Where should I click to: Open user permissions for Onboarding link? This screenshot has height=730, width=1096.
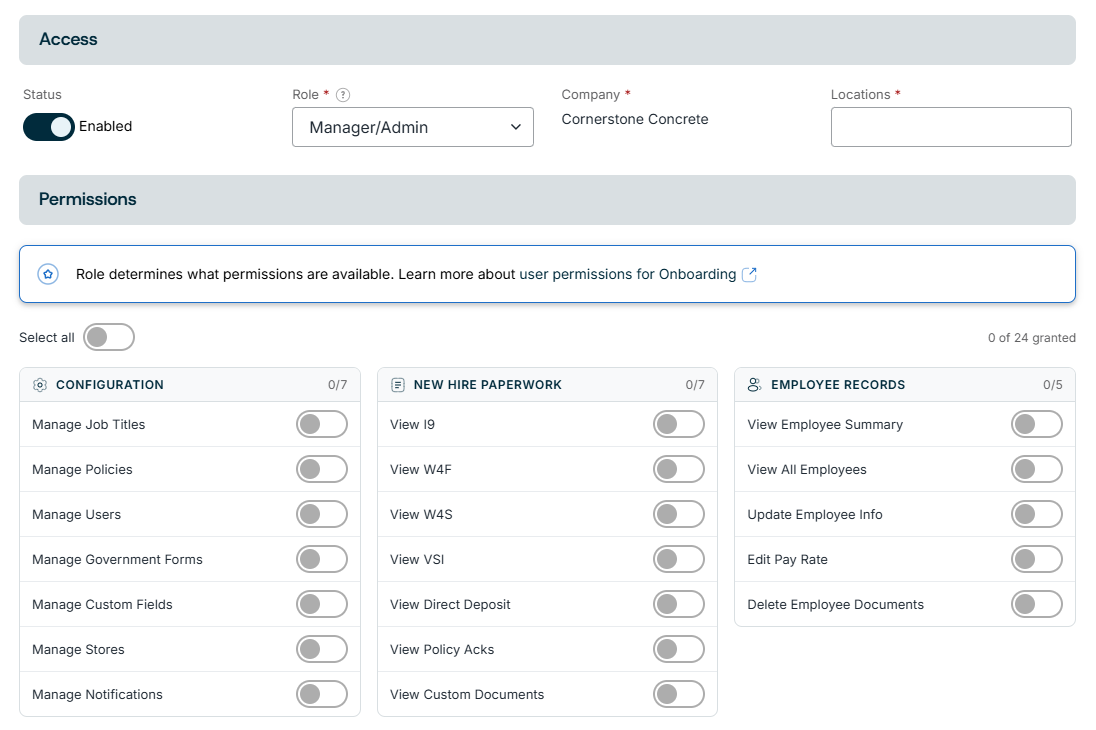628,274
